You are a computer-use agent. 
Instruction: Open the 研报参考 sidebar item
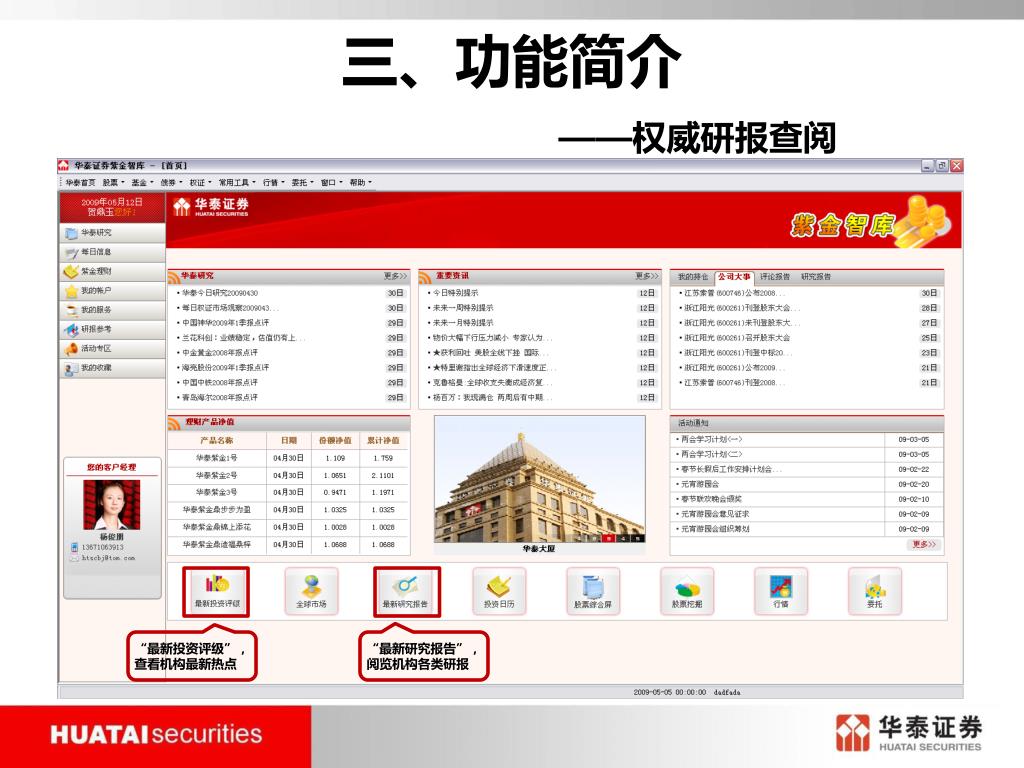pos(112,329)
